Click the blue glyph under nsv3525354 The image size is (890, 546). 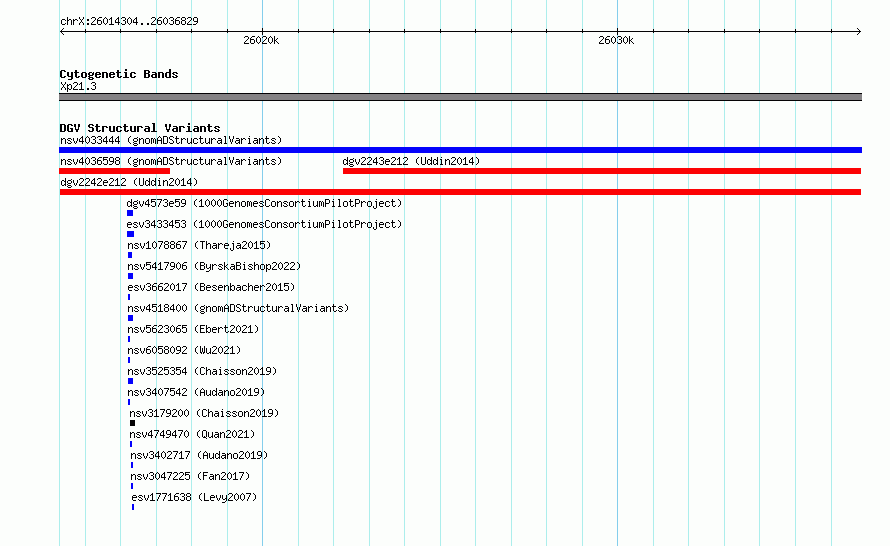(x=131, y=381)
